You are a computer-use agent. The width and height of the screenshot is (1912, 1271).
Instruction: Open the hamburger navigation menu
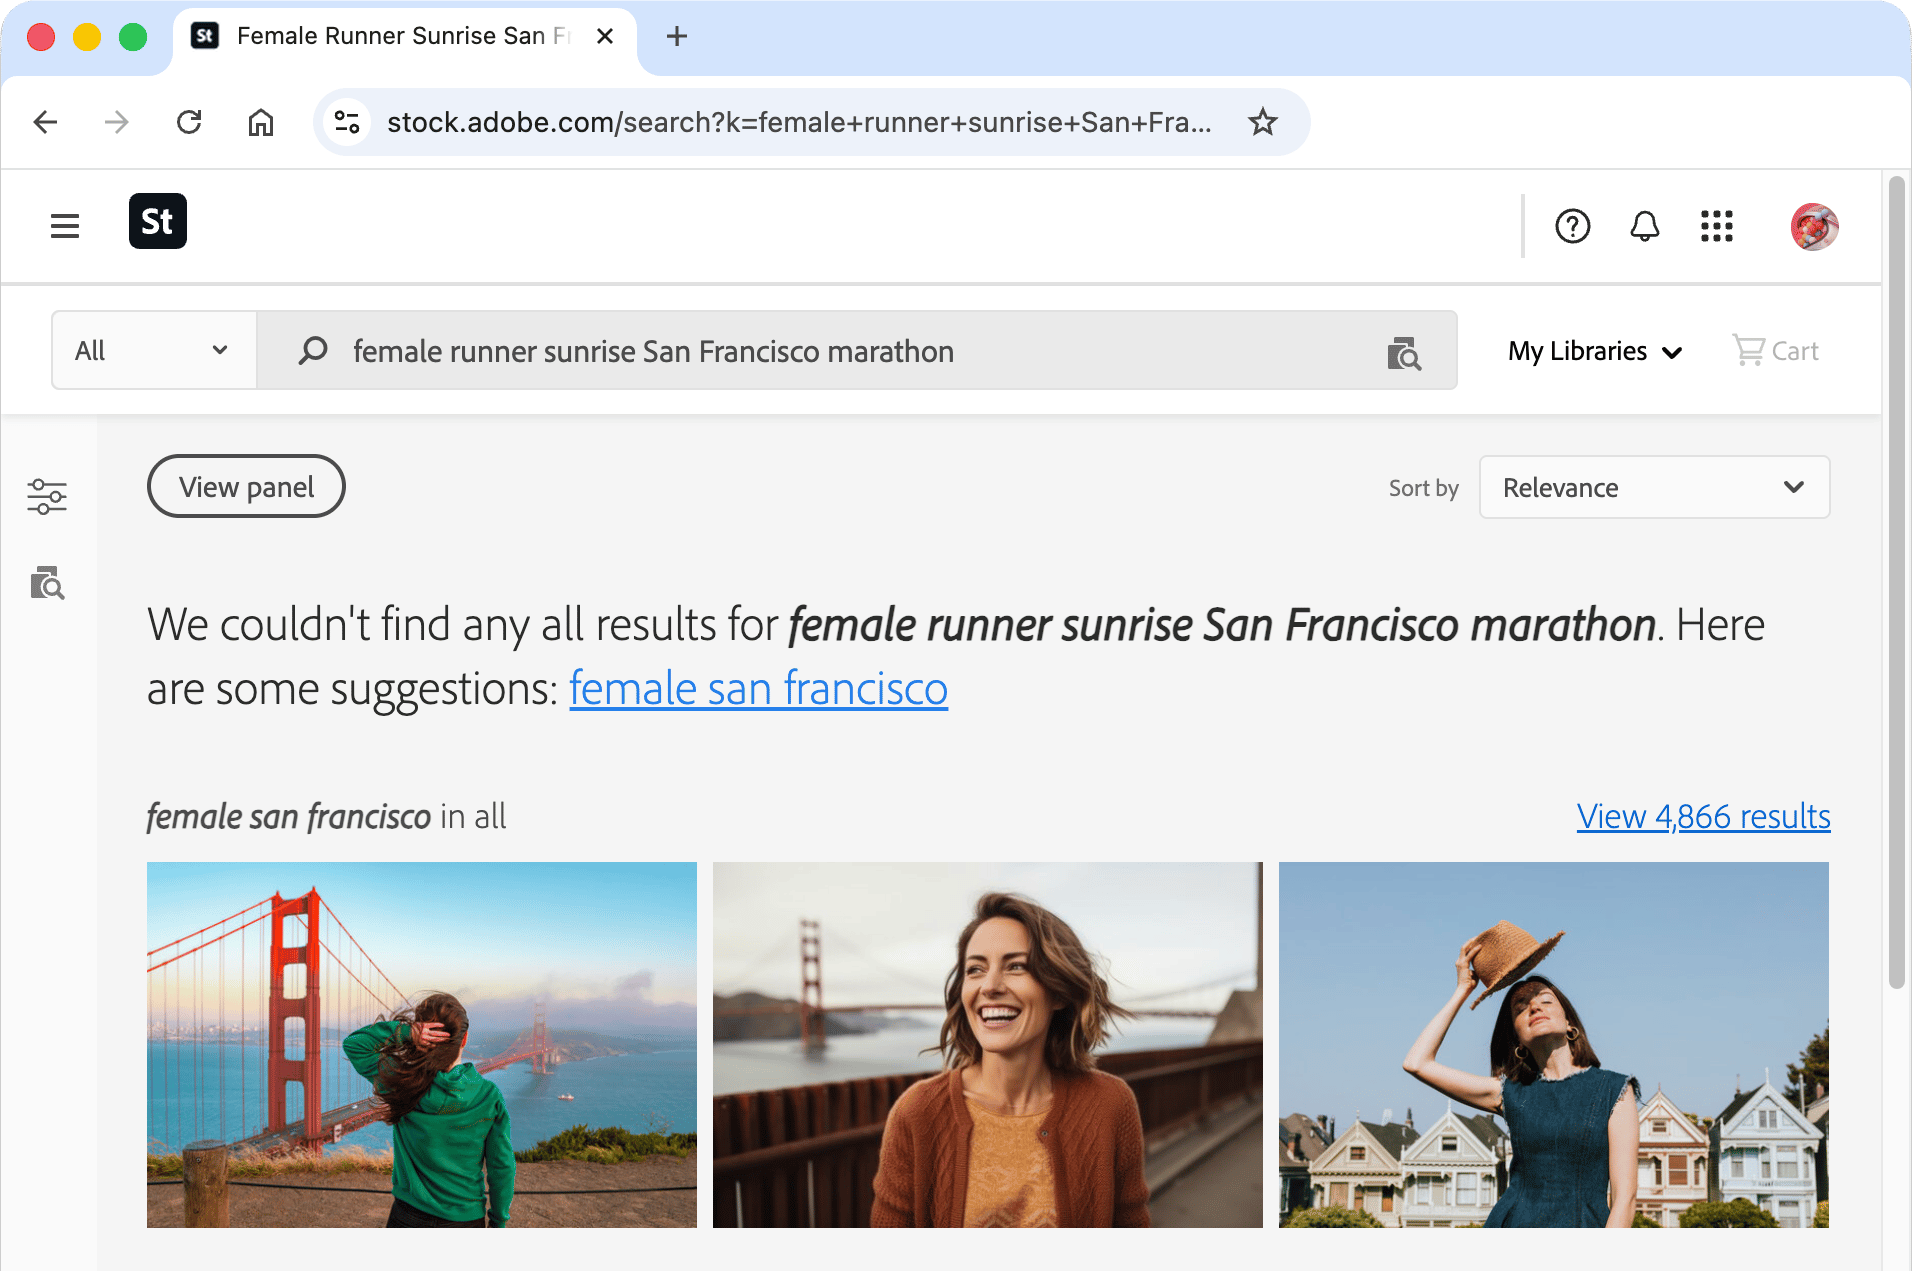(x=65, y=226)
